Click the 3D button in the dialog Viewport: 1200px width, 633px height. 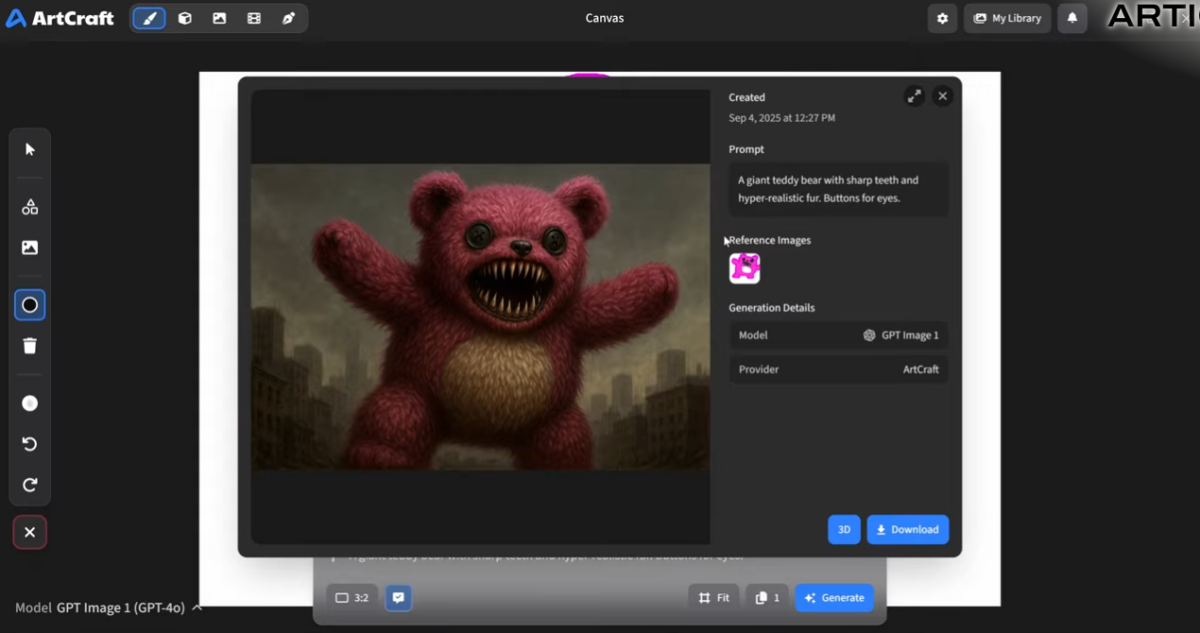coord(844,530)
